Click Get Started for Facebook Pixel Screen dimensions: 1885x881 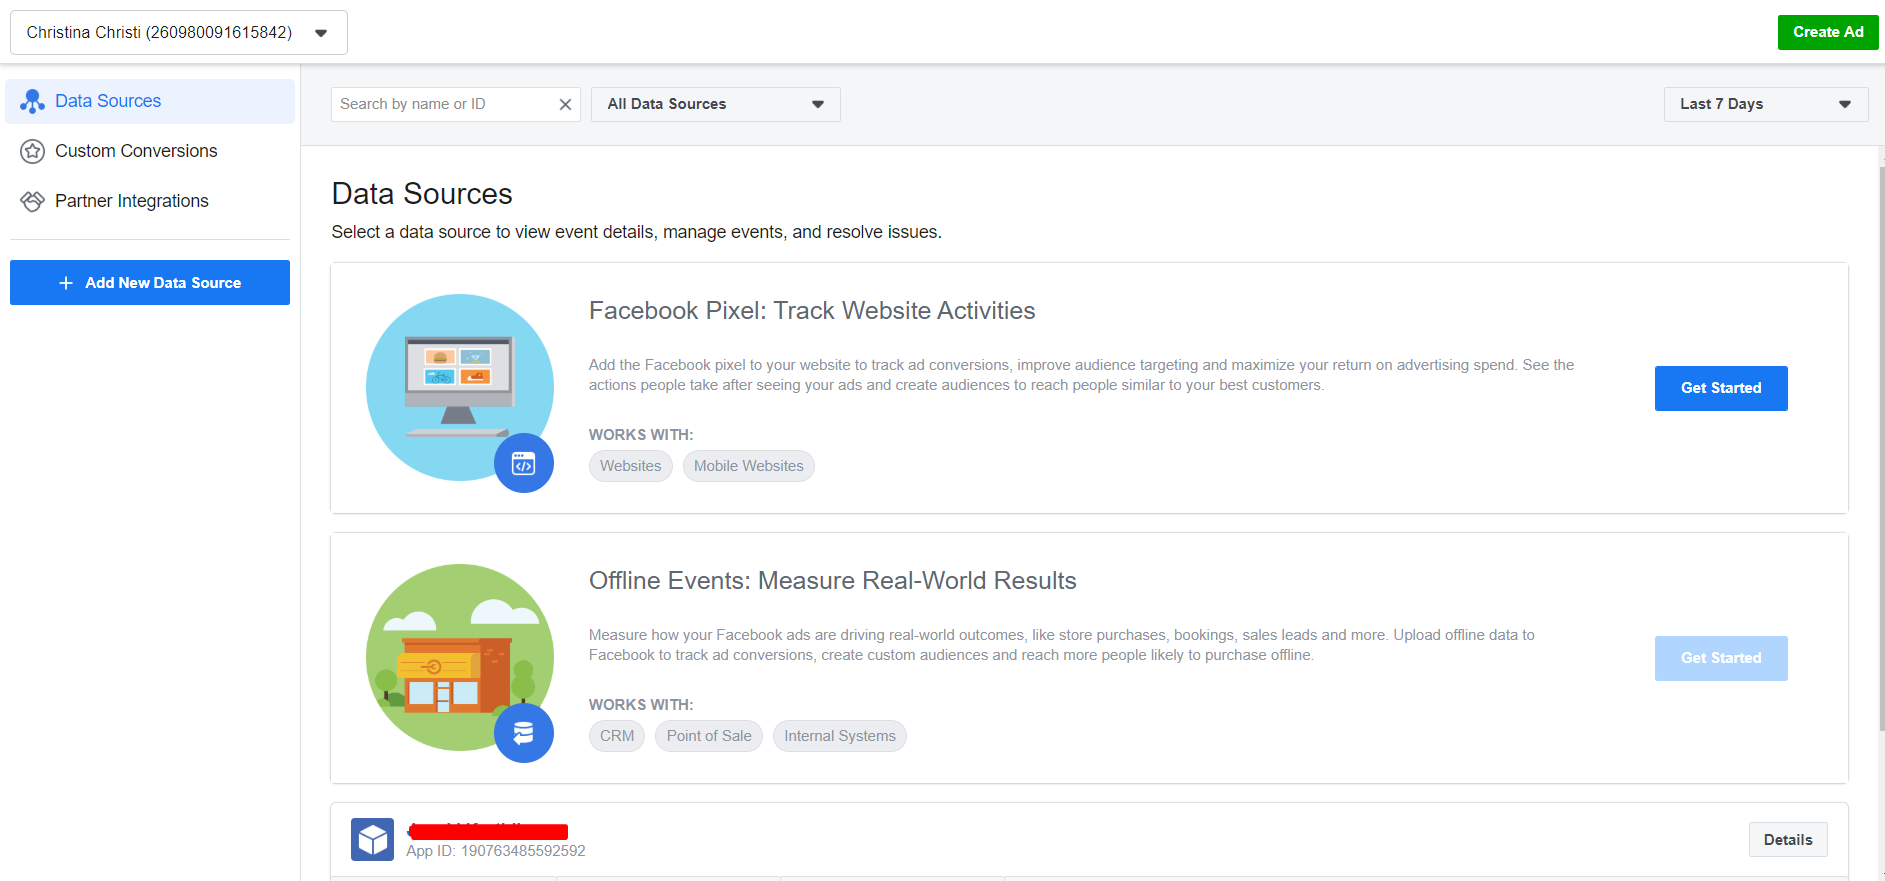point(1721,388)
